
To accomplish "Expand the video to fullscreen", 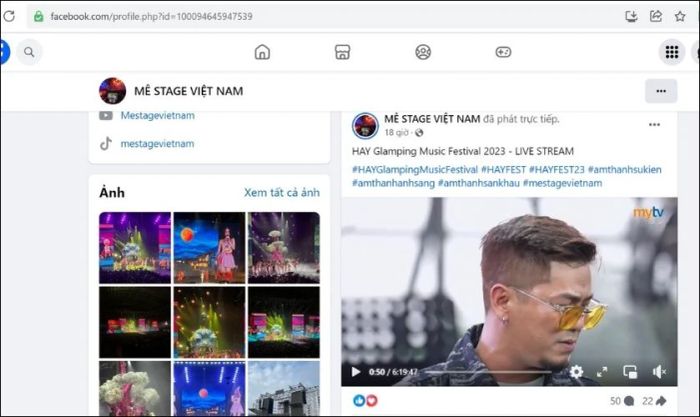I will 602,371.
